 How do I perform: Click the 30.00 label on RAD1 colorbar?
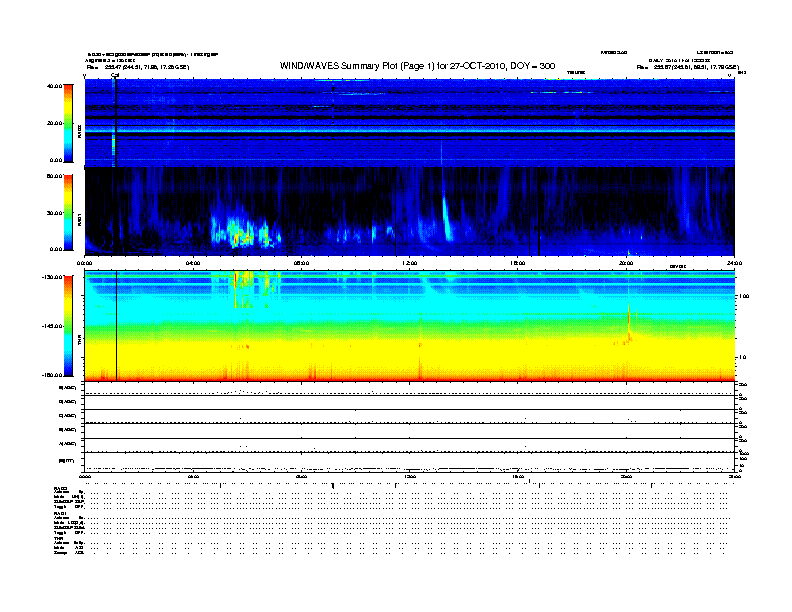point(54,213)
